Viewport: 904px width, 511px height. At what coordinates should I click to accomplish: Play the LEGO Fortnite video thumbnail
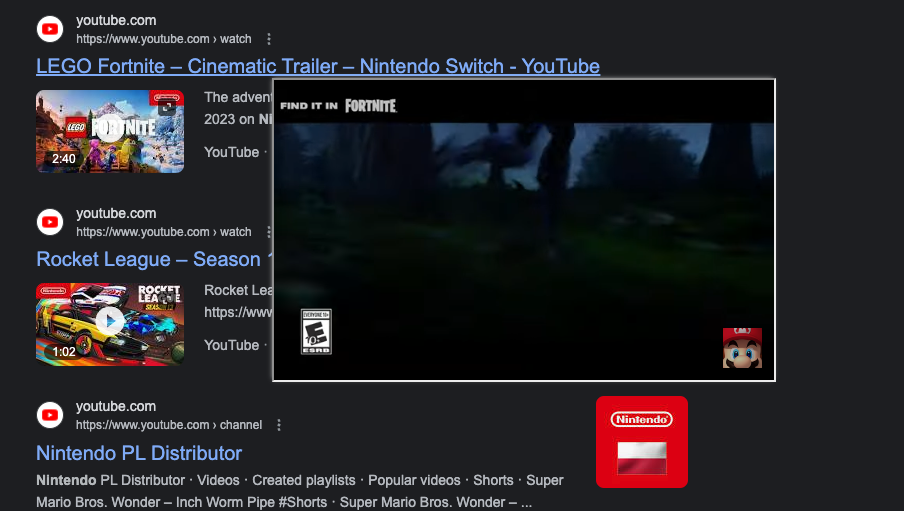point(110,128)
